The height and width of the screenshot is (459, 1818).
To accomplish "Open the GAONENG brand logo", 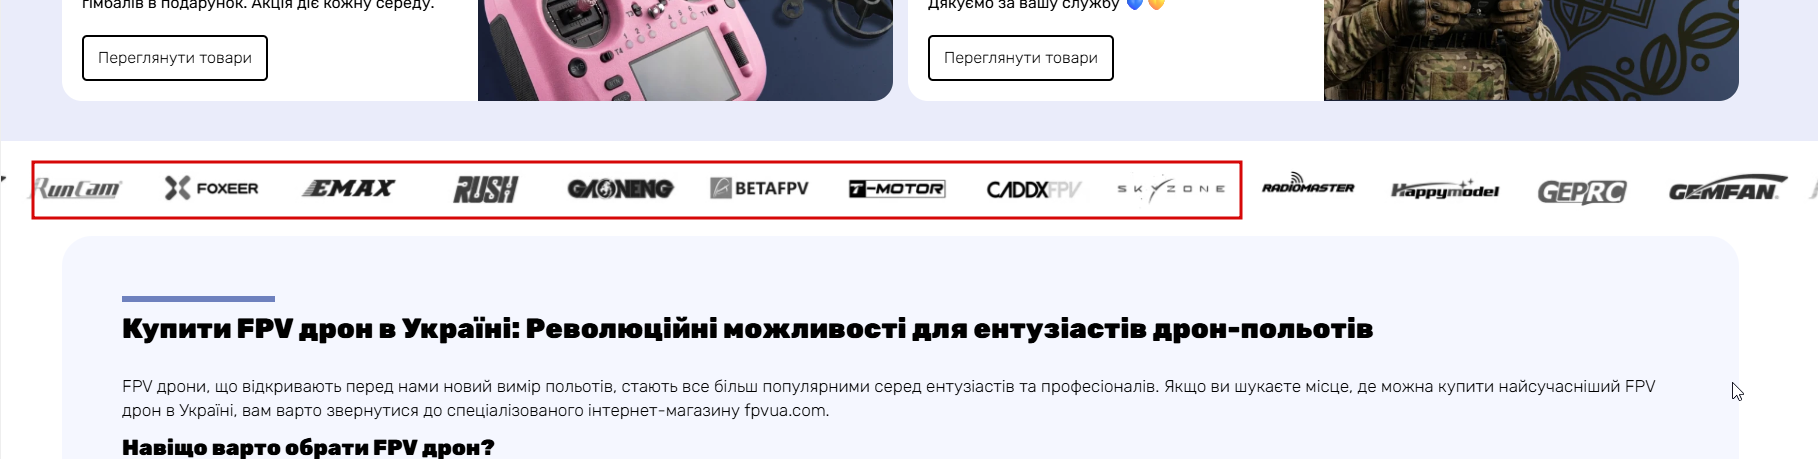I will click(x=620, y=188).
